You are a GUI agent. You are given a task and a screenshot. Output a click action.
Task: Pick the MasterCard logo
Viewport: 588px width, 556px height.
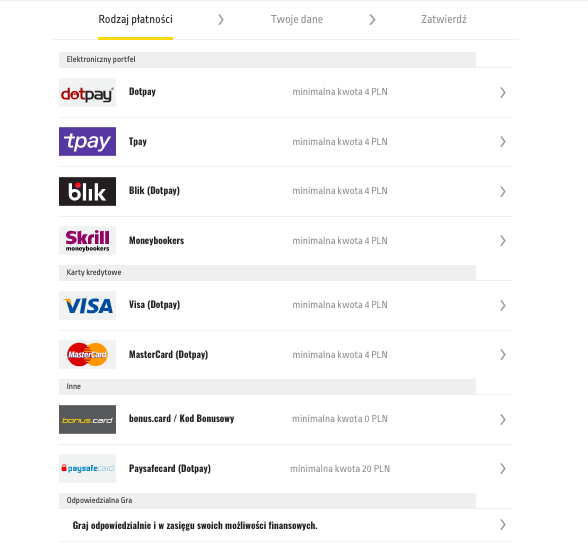(x=87, y=354)
